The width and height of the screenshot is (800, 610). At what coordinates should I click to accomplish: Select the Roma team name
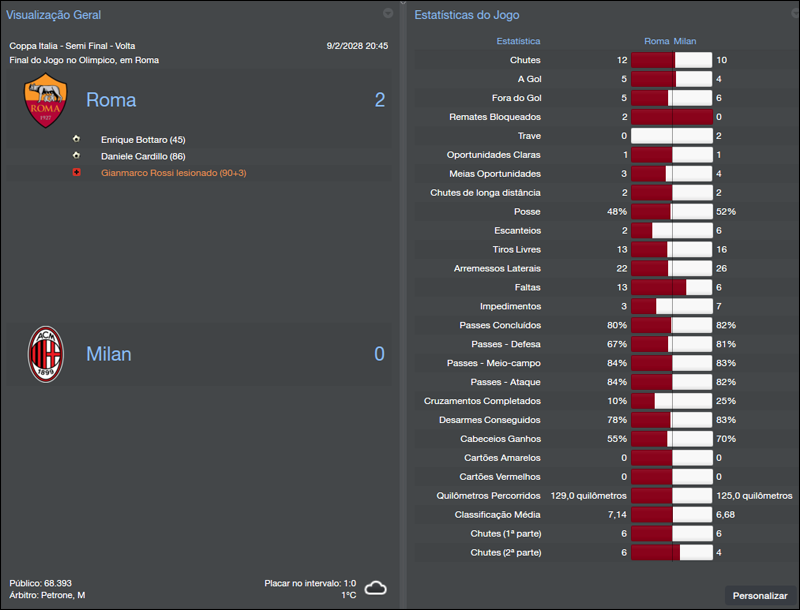tap(111, 100)
